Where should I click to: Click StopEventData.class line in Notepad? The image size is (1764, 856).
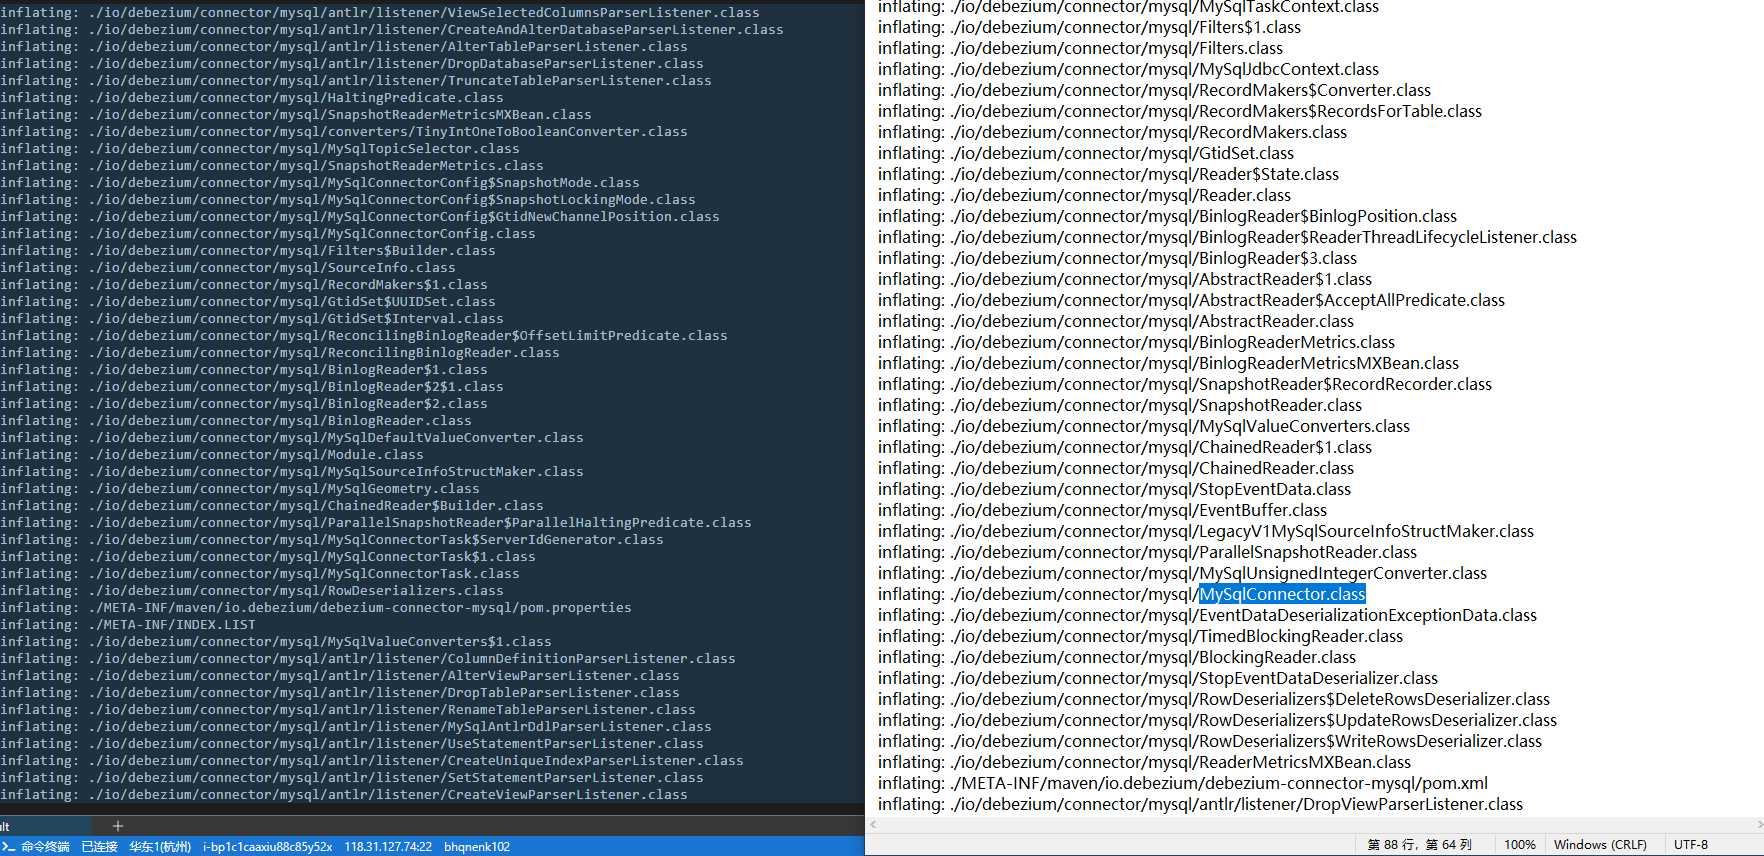1115,489
